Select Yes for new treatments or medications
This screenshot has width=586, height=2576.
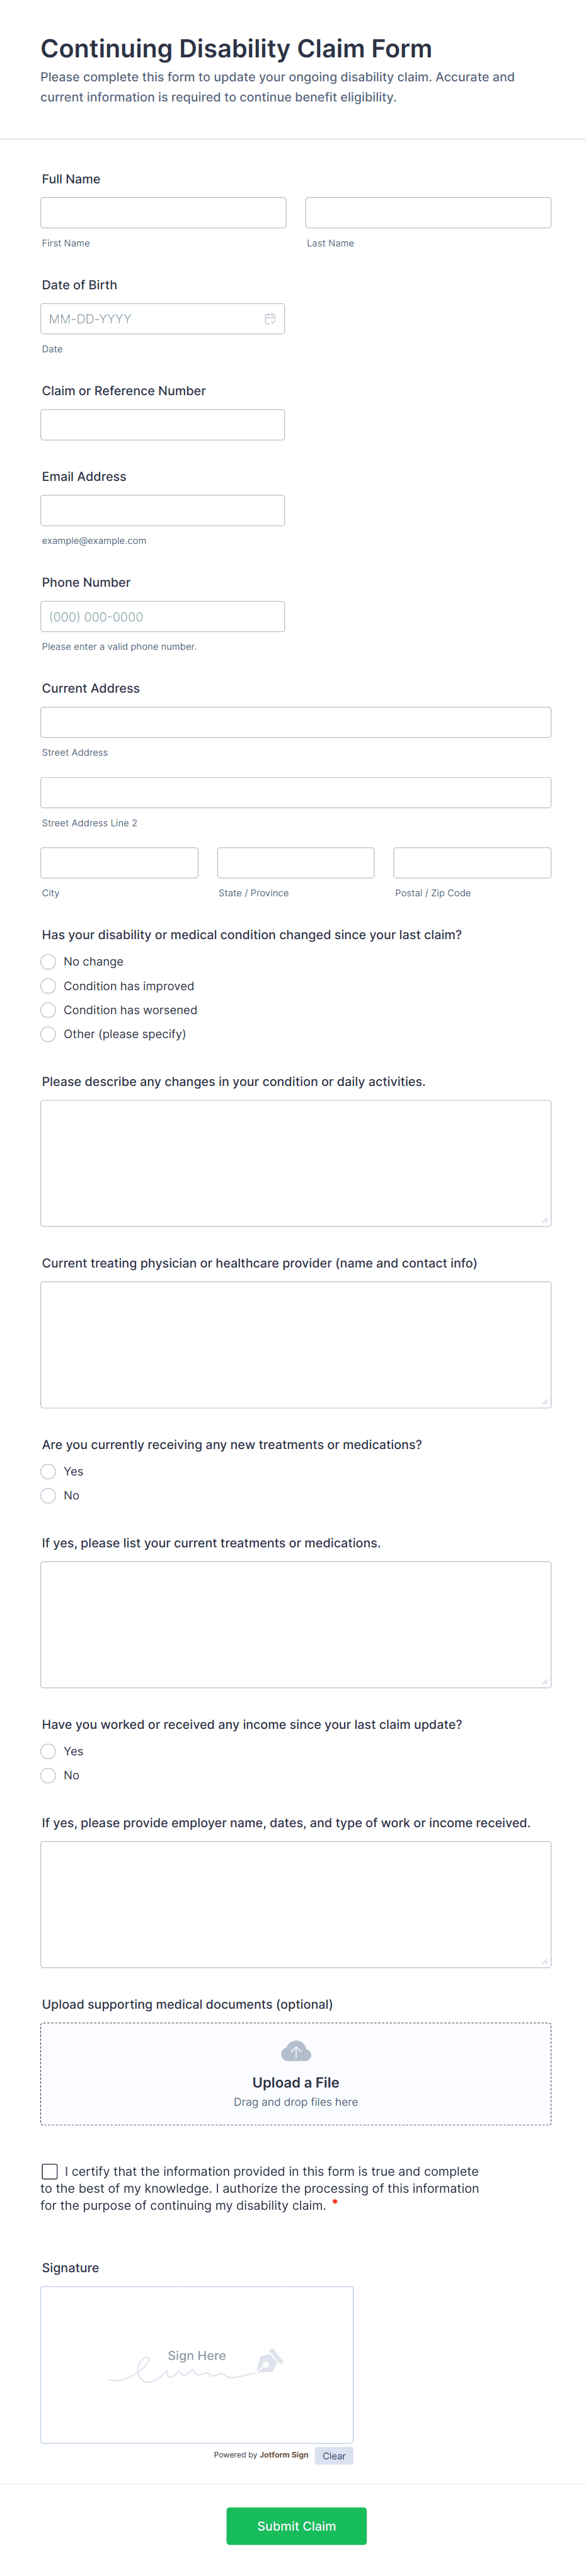48,1472
